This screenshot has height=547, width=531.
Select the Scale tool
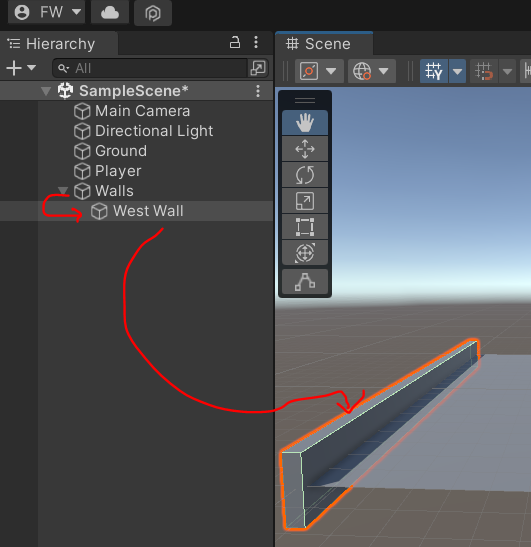tap(305, 201)
